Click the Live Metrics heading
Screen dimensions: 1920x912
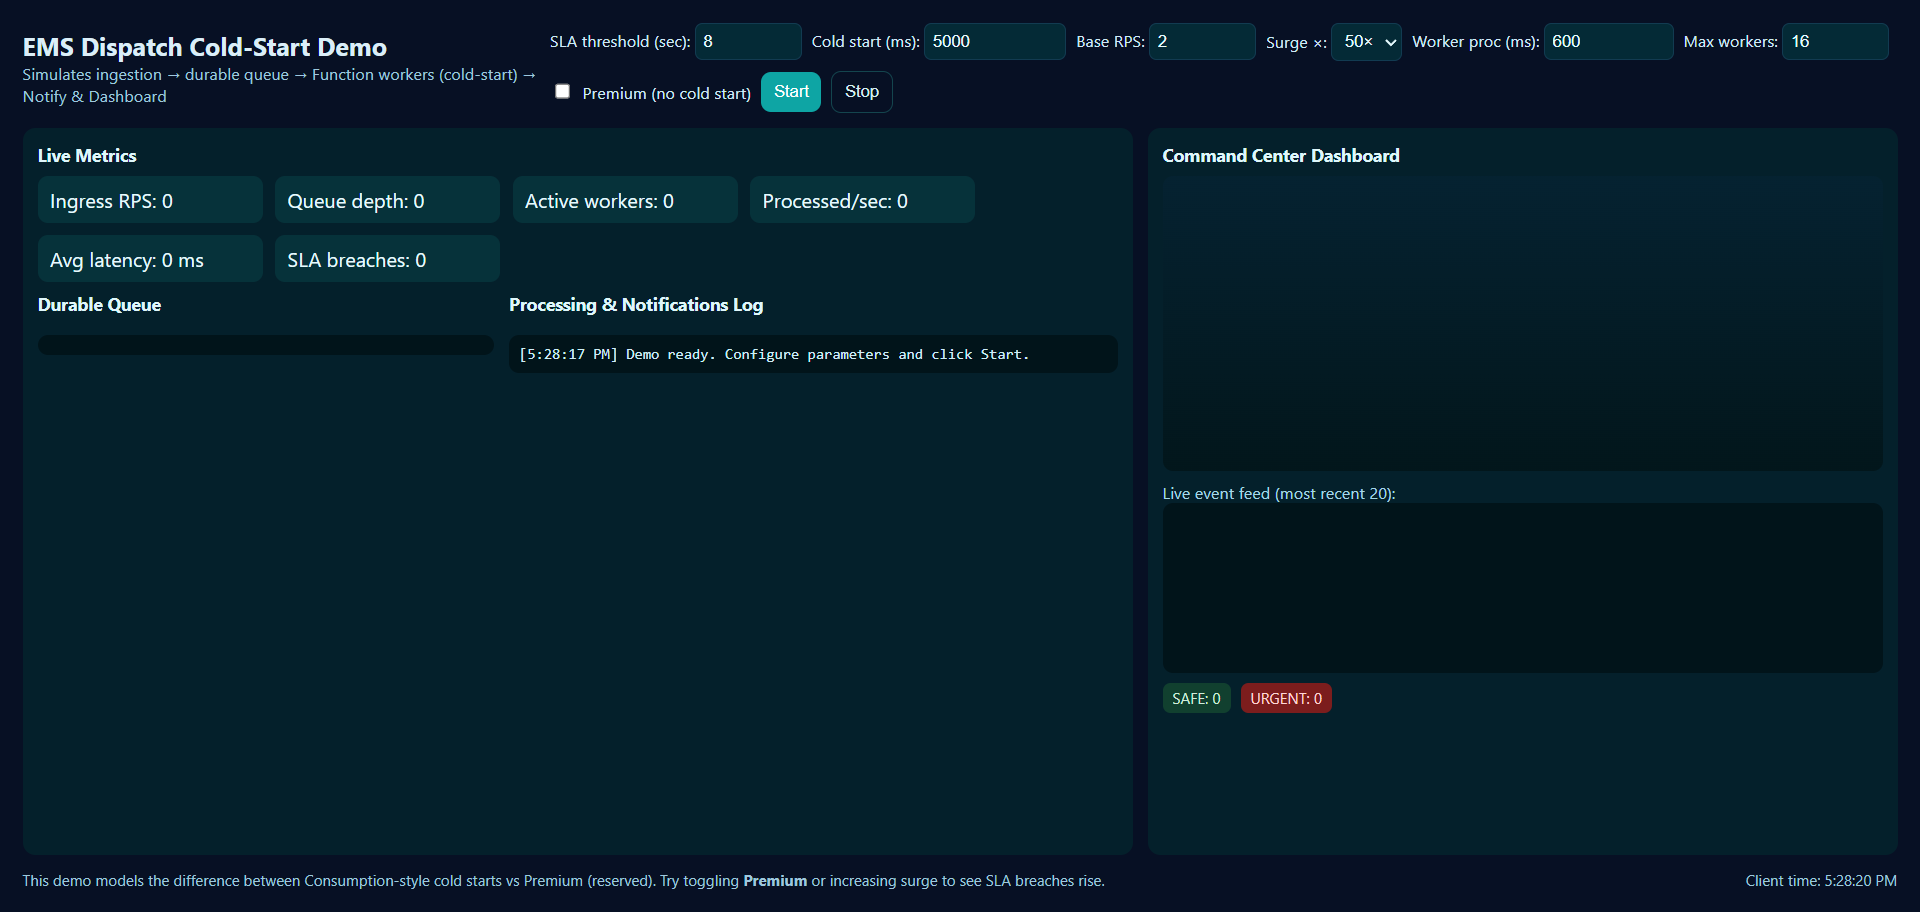87,156
